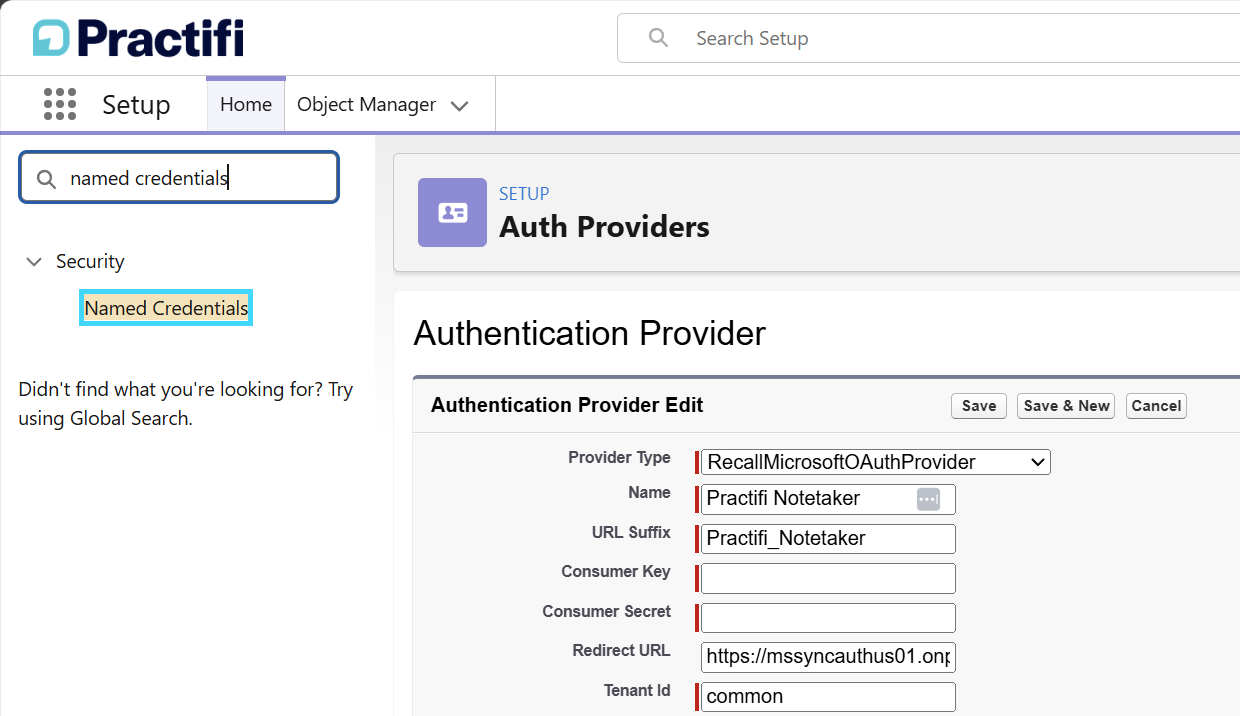Click the Quick Find named credentials box
This screenshot has height=716, width=1240.
179,178
